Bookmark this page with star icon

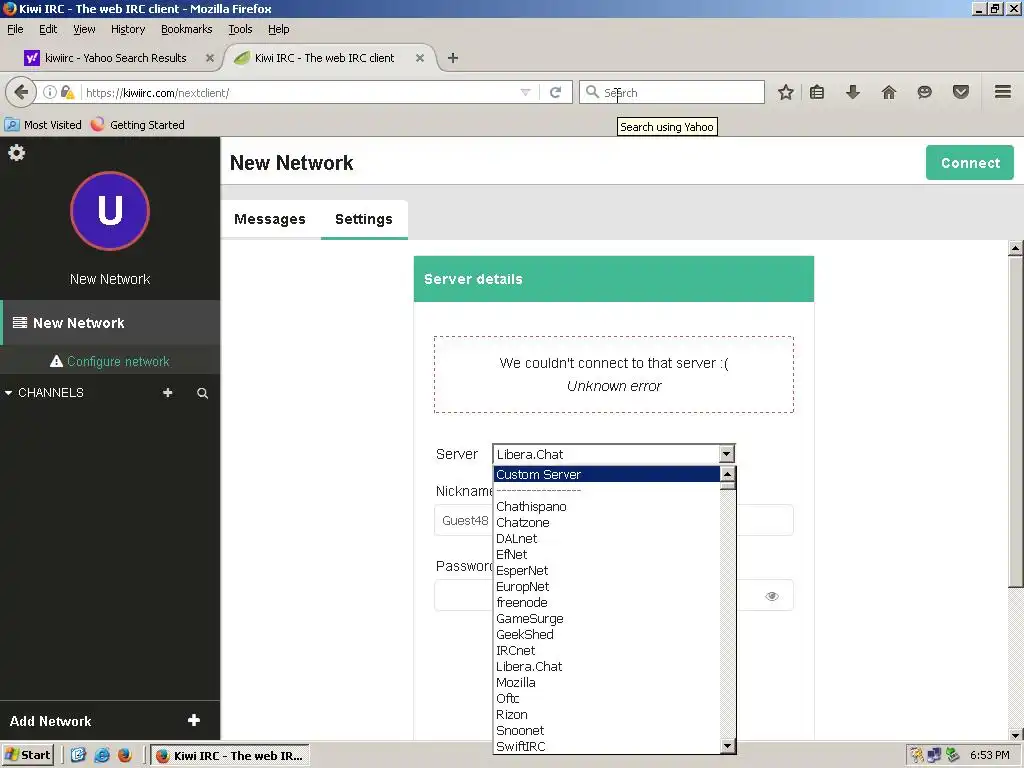(x=786, y=92)
